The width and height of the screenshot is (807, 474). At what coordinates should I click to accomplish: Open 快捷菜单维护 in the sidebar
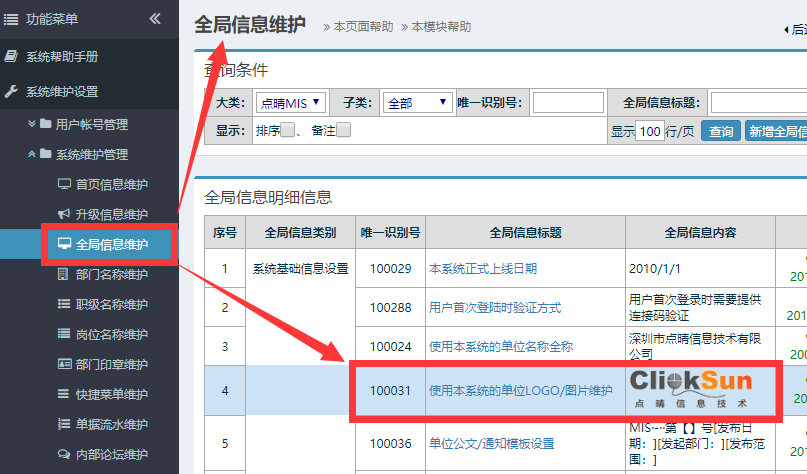(112, 394)
